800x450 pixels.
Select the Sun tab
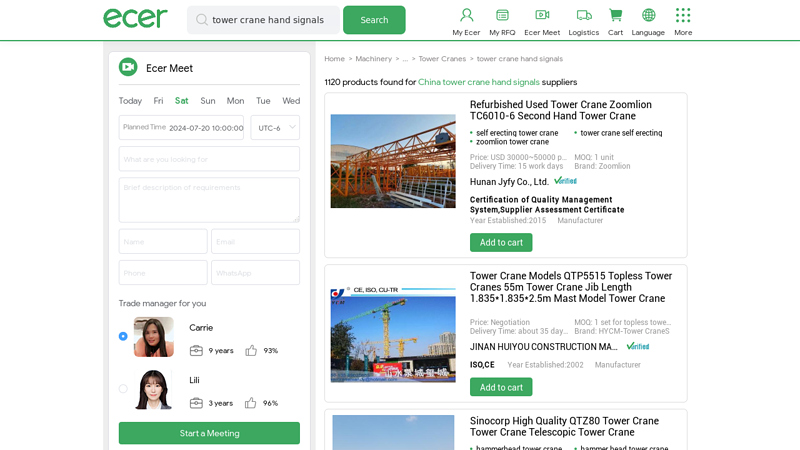208,101
